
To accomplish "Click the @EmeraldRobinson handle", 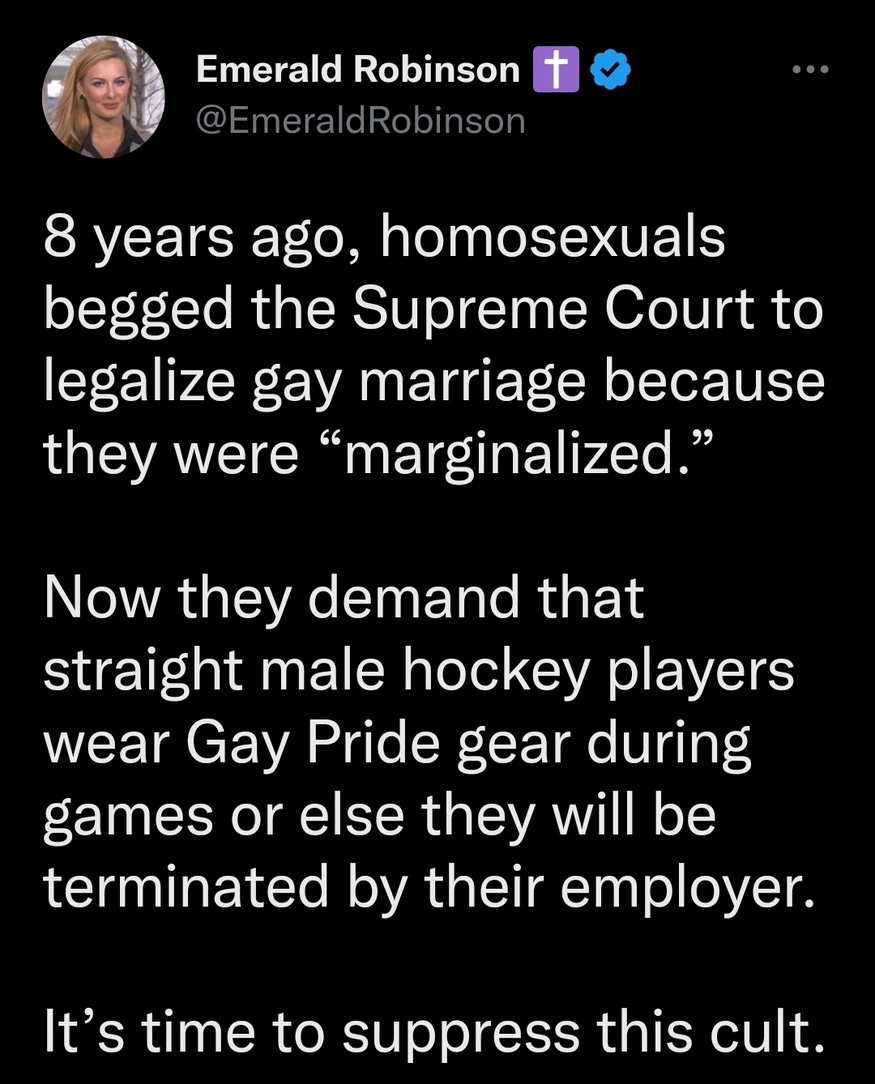I will coord(360,120).
